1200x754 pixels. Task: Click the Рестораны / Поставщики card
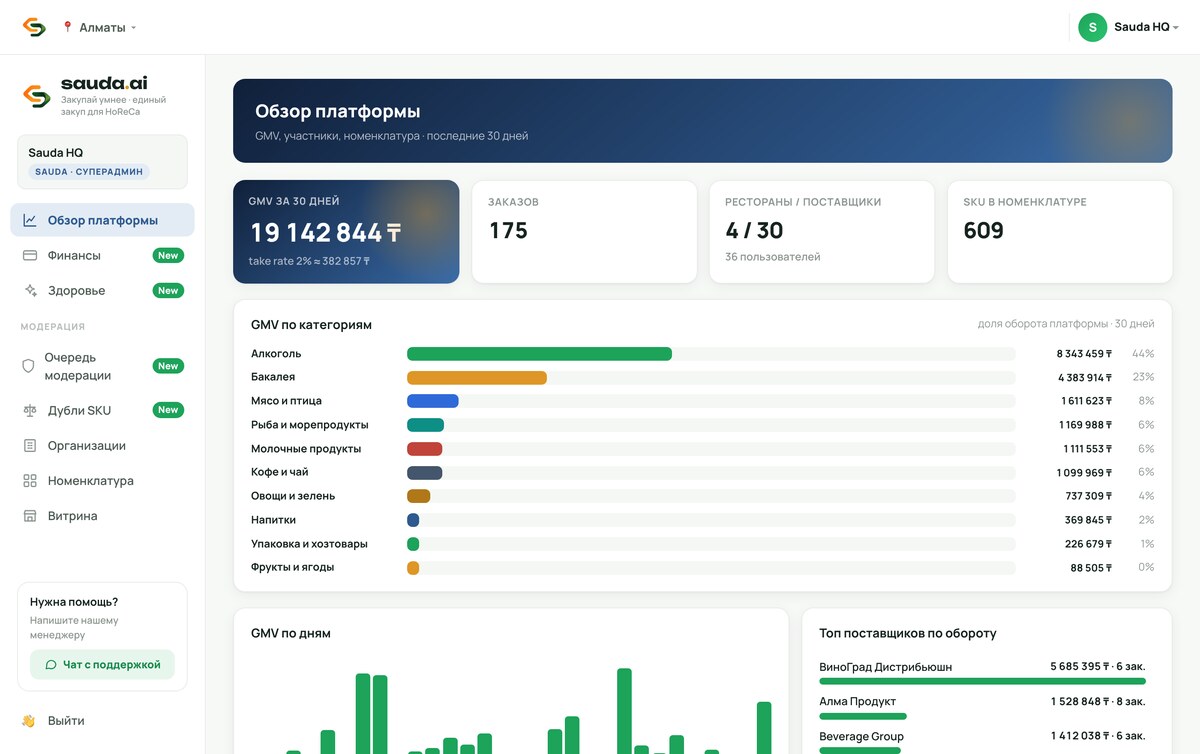822,232
